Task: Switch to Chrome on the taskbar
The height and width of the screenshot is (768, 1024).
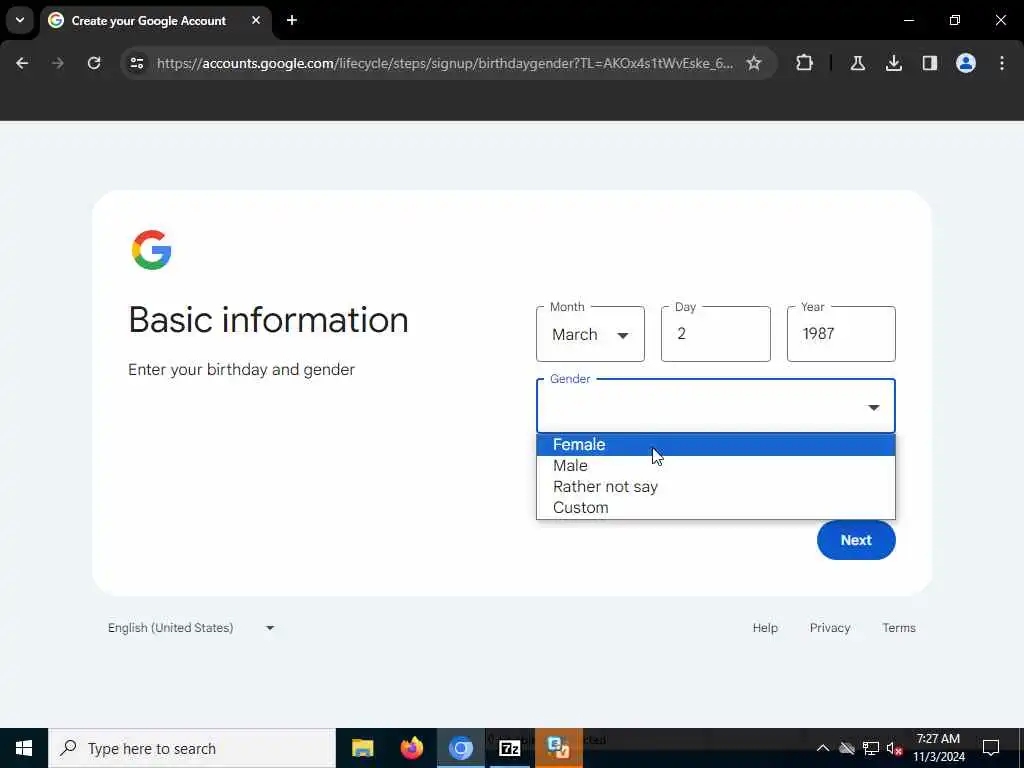Action: [x=460, y=748]
